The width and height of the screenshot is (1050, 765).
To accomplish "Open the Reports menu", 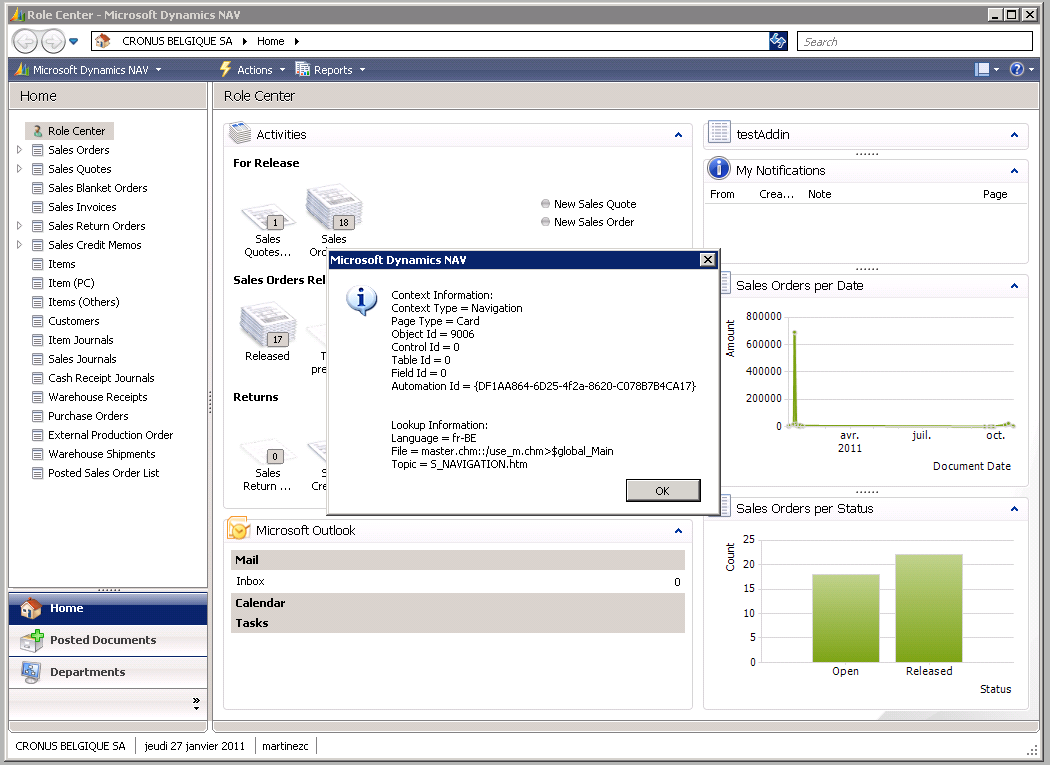I will click(x=332, y=70).
